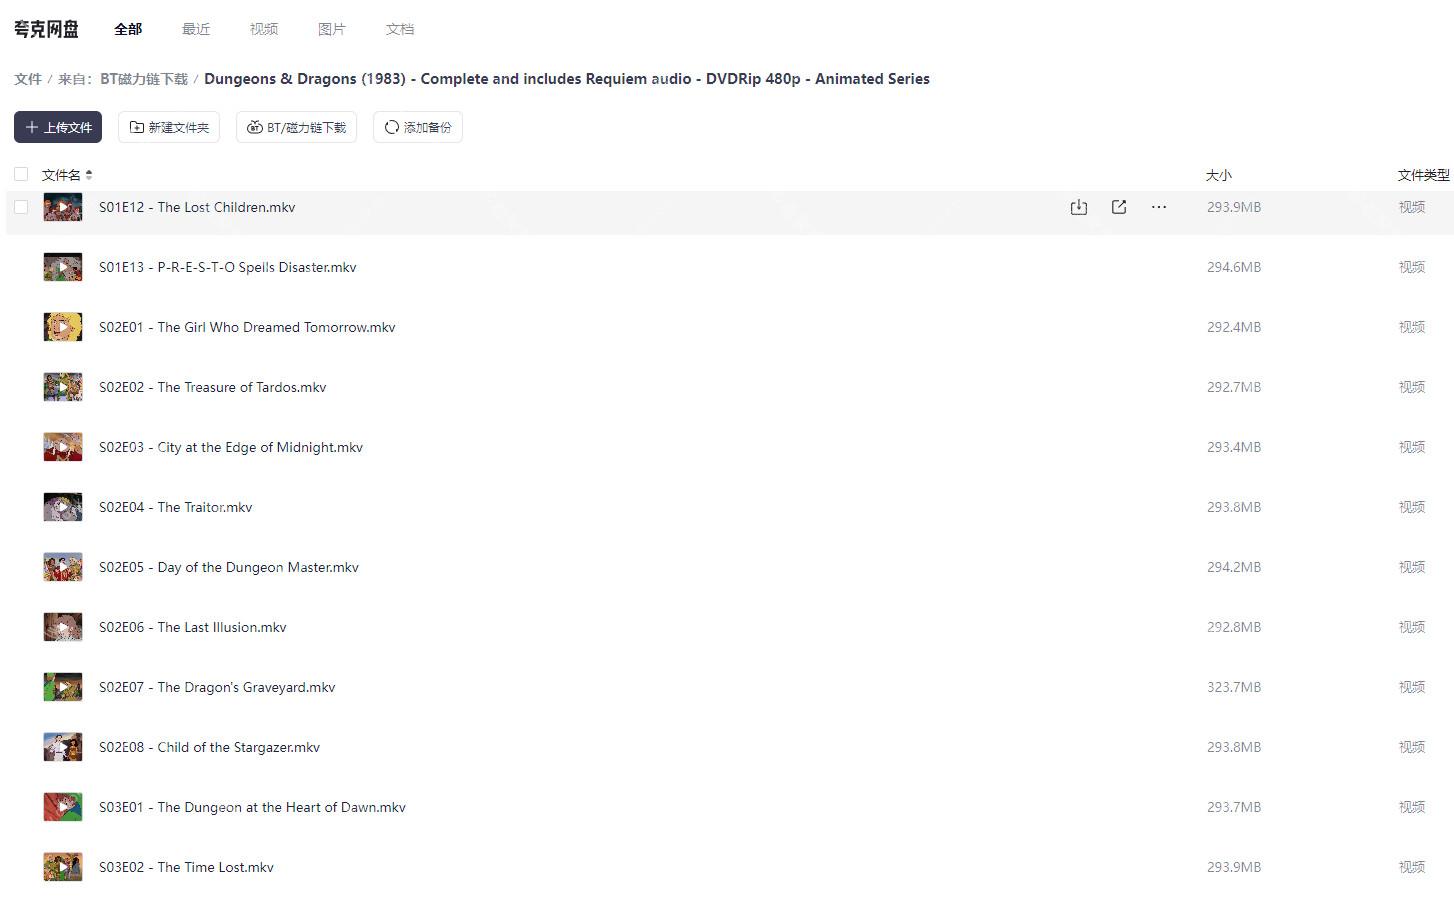
Task: Open the S02E04 The Traitor.mkv file
Action: click(x=175, y=507)
